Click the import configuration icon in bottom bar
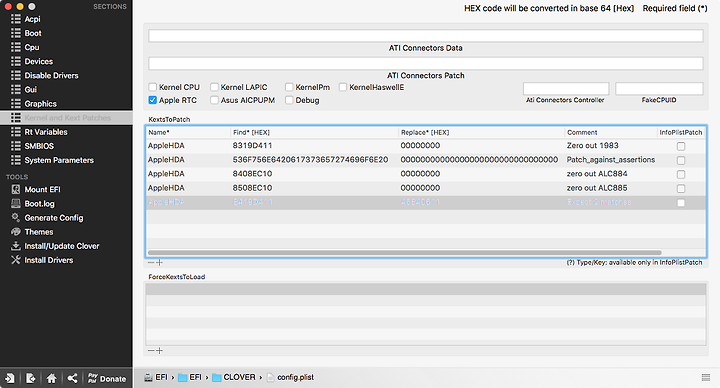Viewport: 720px width, 388px height. 10,378
